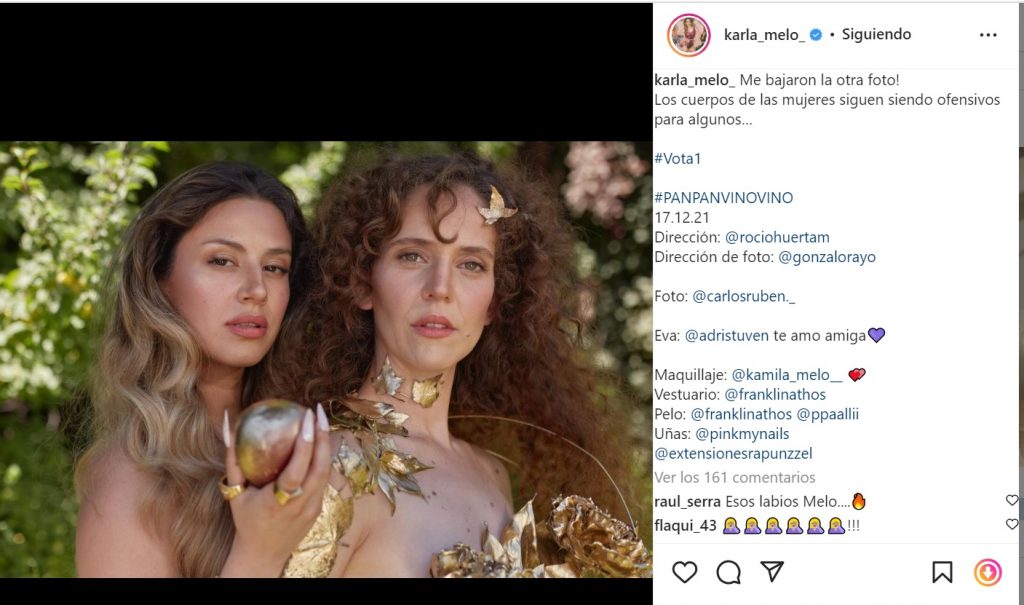The width and height of the screenshot is (1024, 605).
Task: Share post via paper plane icon
Action: coord(772,572)
